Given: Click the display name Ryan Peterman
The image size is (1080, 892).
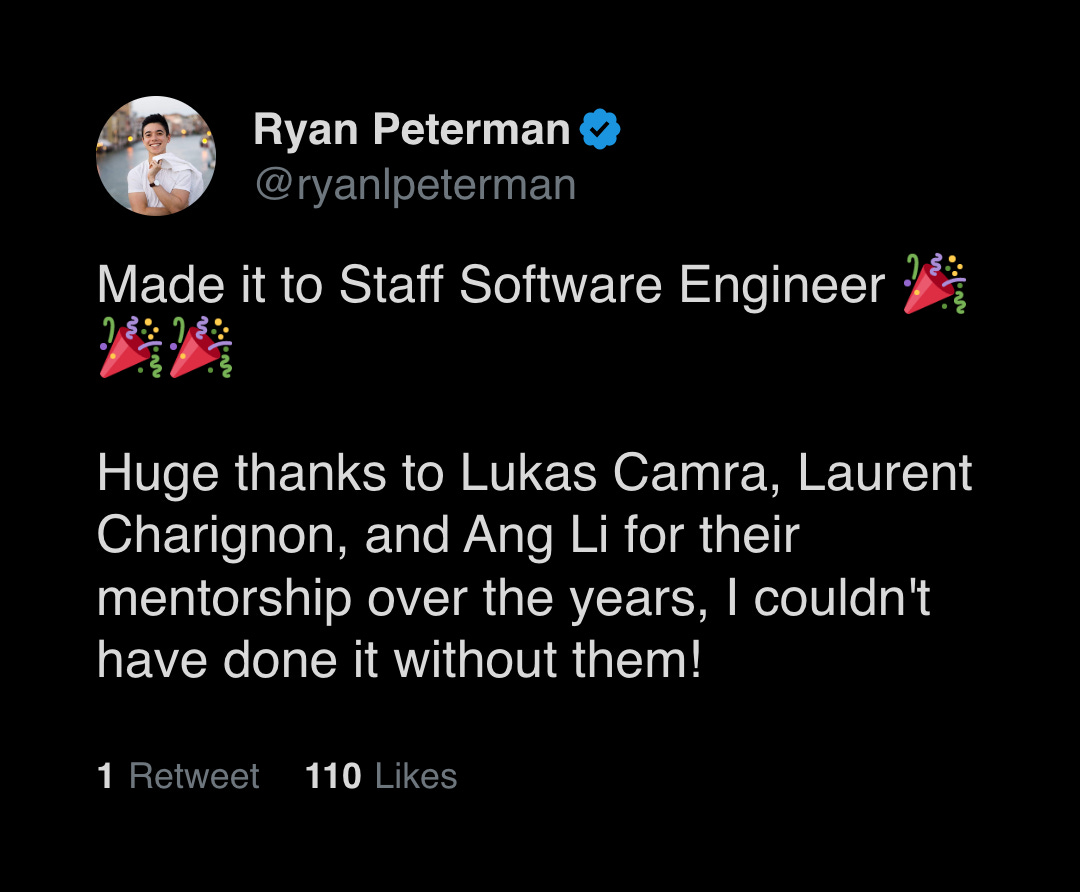Looking at the screenshot, I should click(412, 128).
